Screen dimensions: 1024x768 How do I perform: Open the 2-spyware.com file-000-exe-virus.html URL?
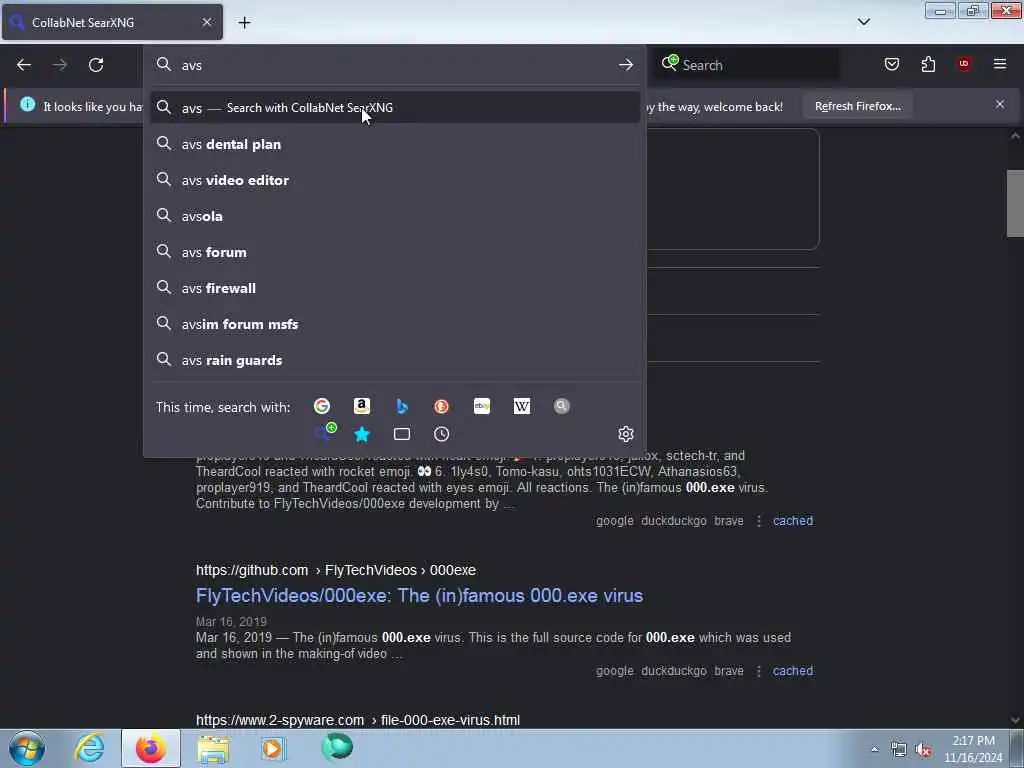(358, 720)
